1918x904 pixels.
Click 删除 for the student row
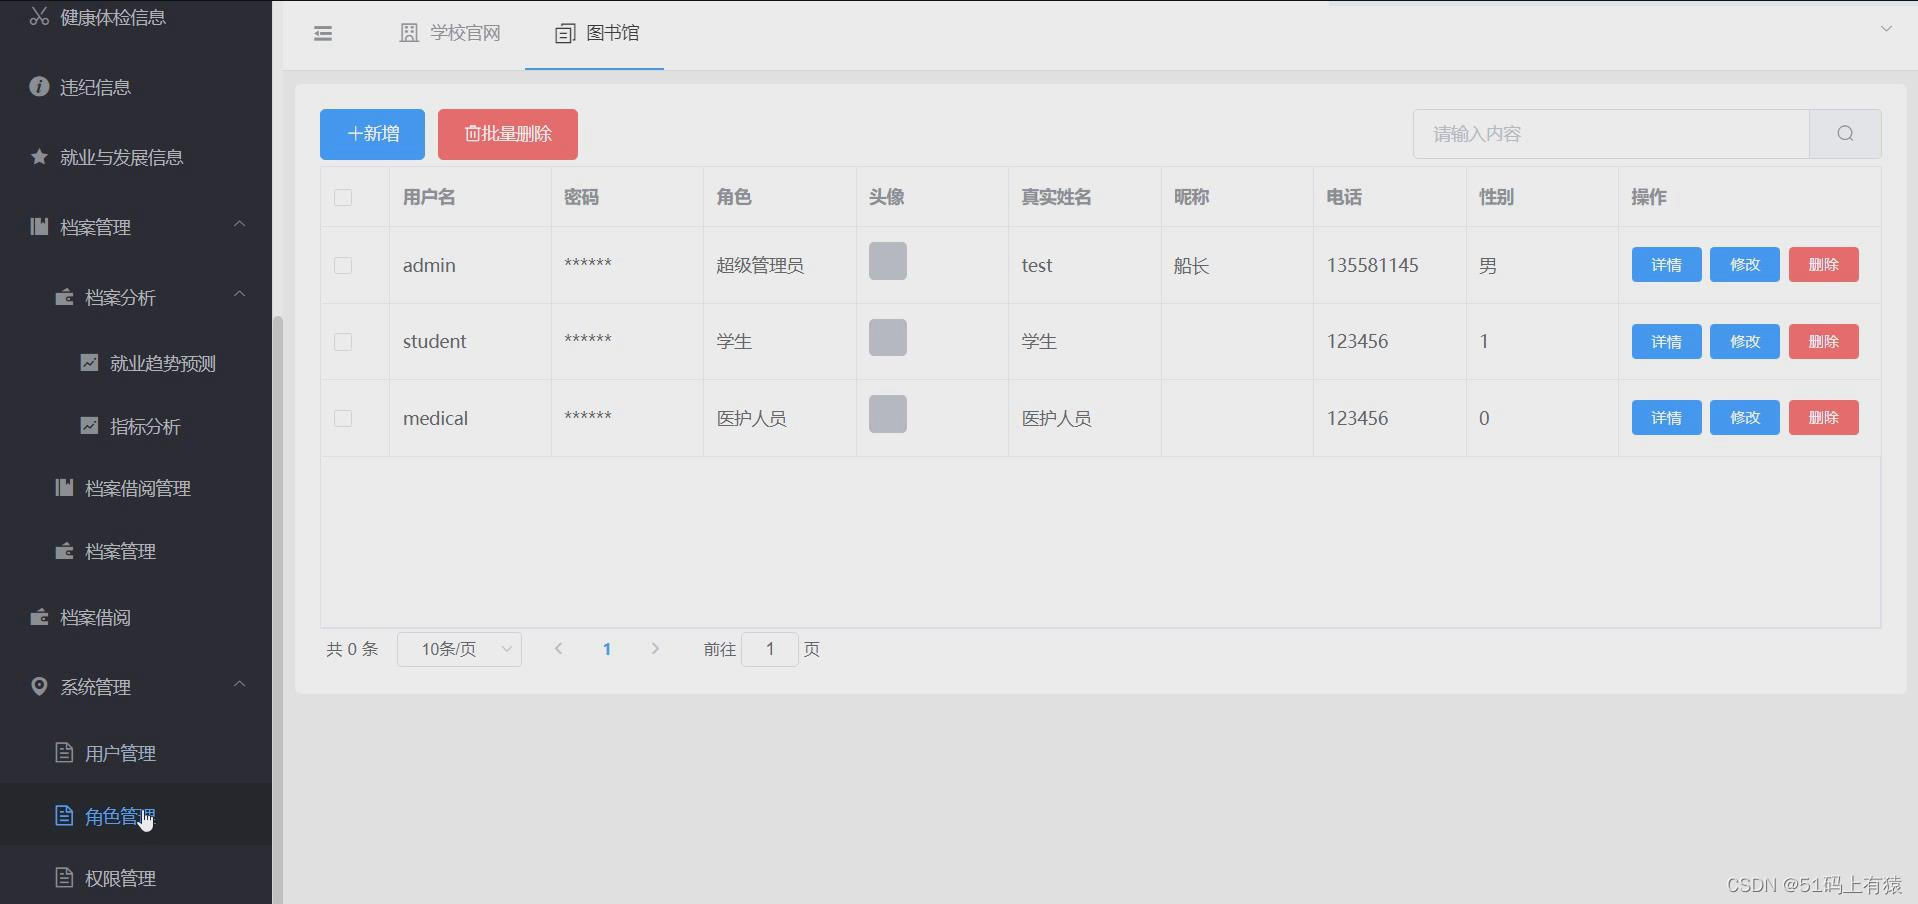pyautogui.click(x=1824, y=341)
